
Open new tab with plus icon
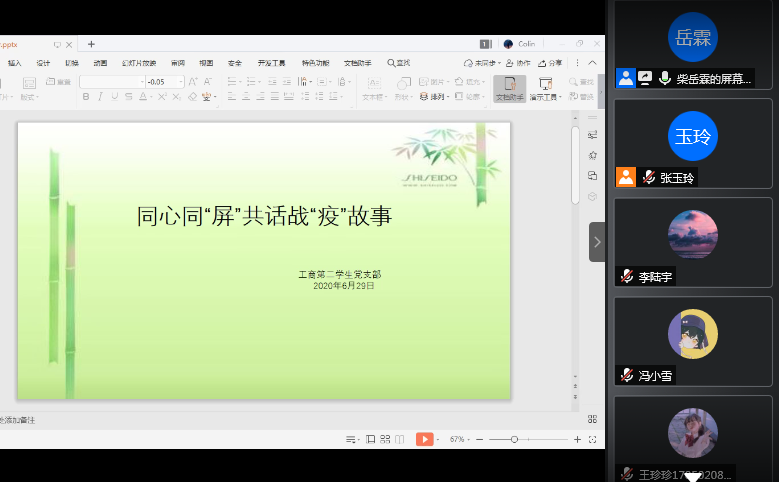point(91,44)
